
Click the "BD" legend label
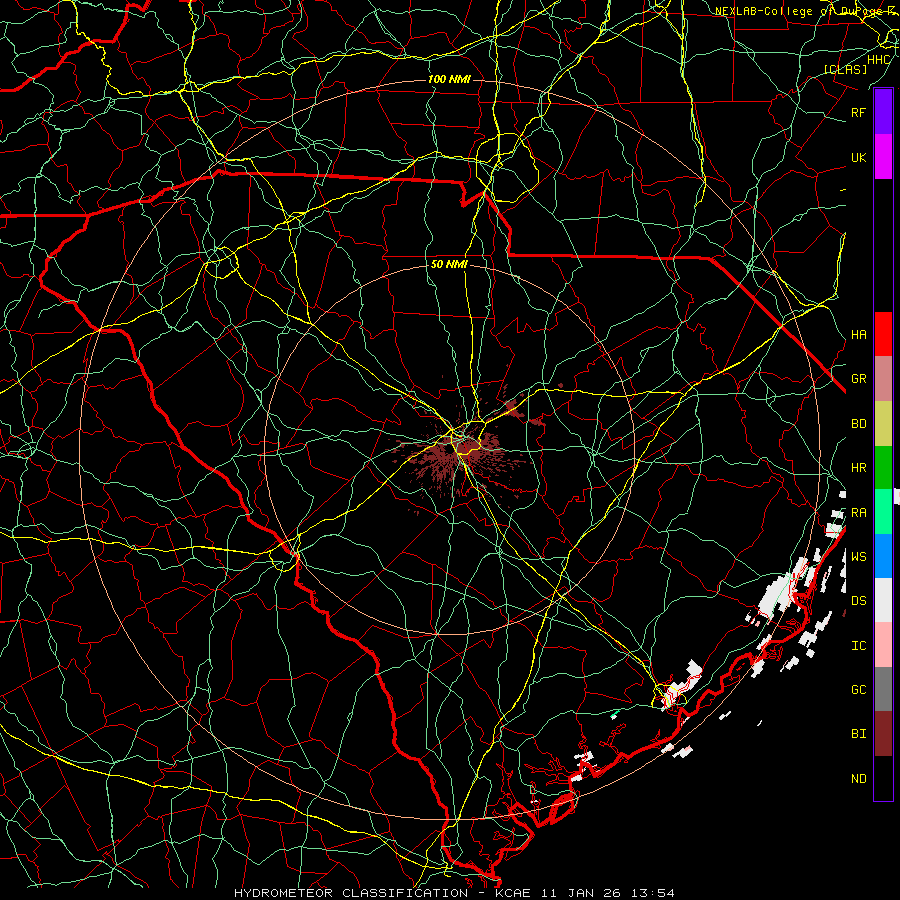pyautogui.click(x=858, y=424)
